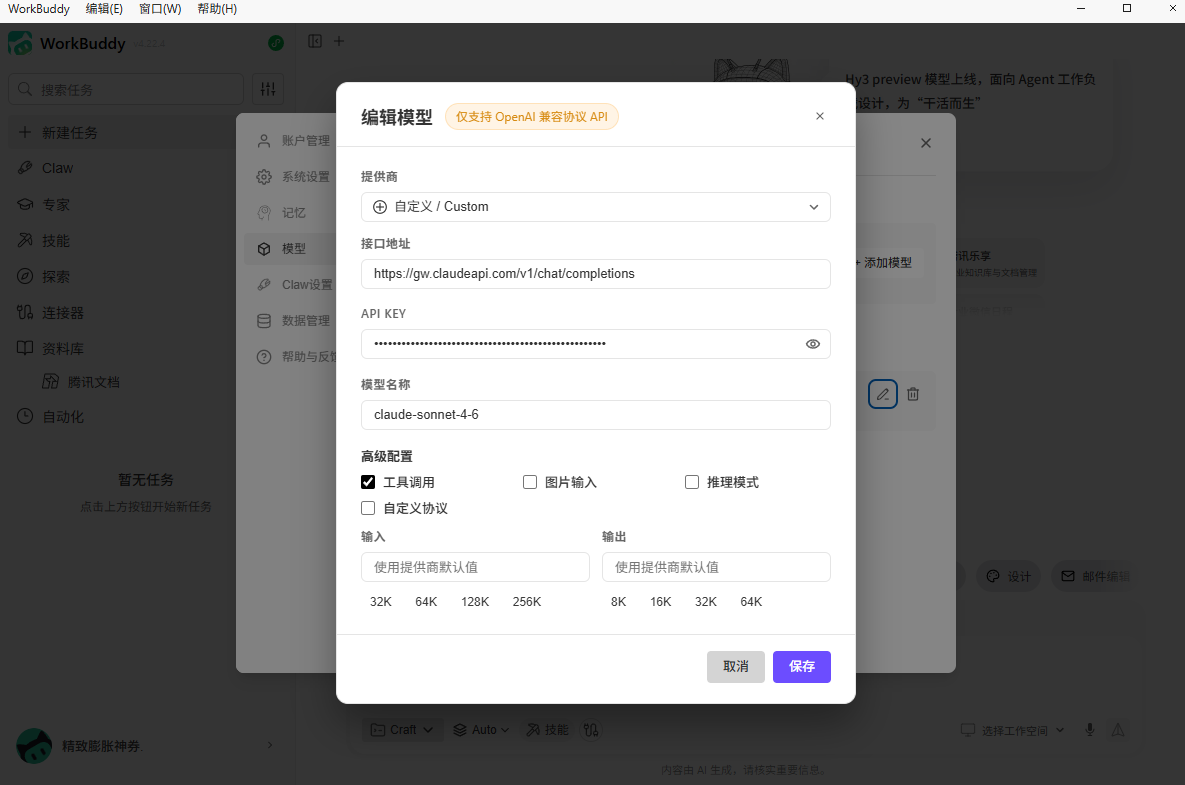Screen dimensions: 1185x785
Task: Click the plus new tab icon
Action: (x=339, y=42)
